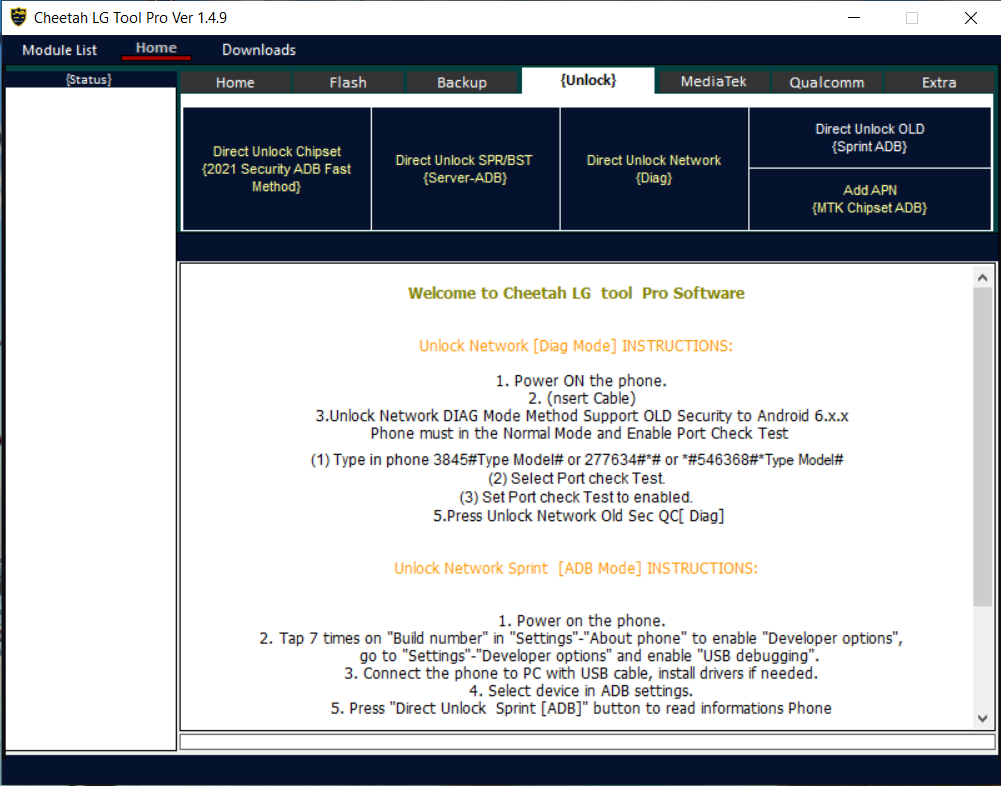This screenshot has height=786, width=1001.
Task: Click the Cheetah LG Tool logo icon
Action: coord(16,17)
